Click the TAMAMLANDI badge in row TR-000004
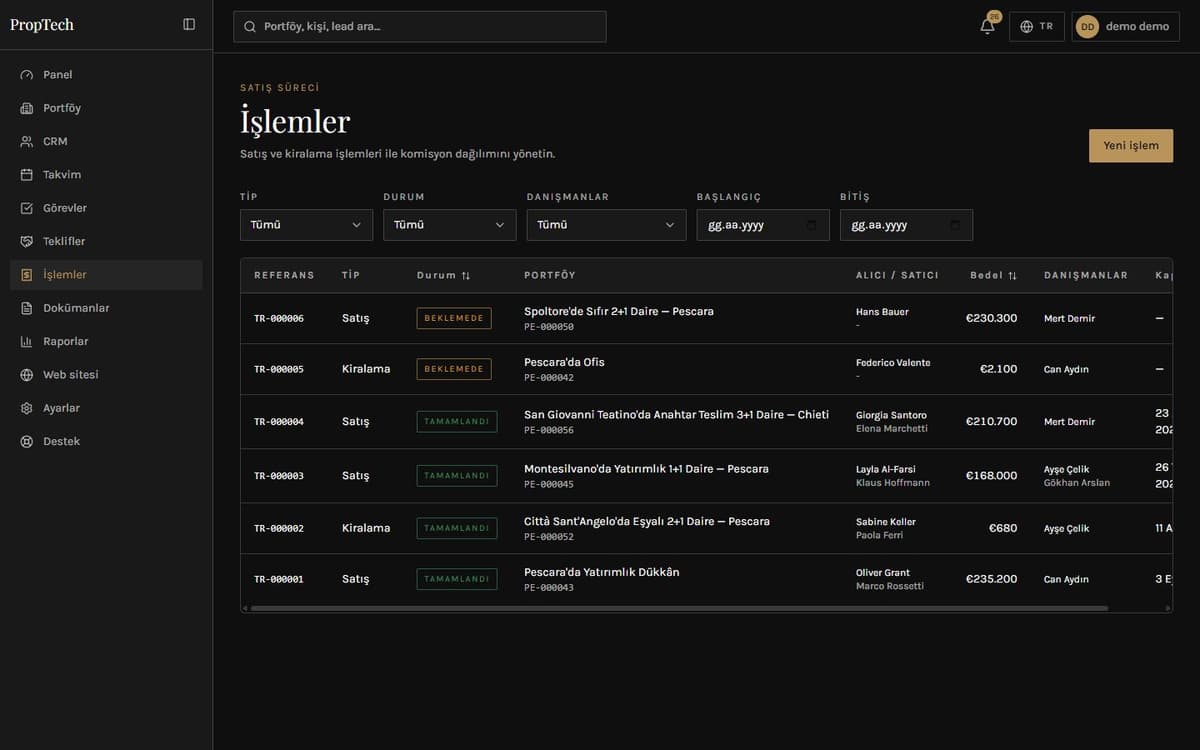1200x750 pixels. (x=457, y=422)
